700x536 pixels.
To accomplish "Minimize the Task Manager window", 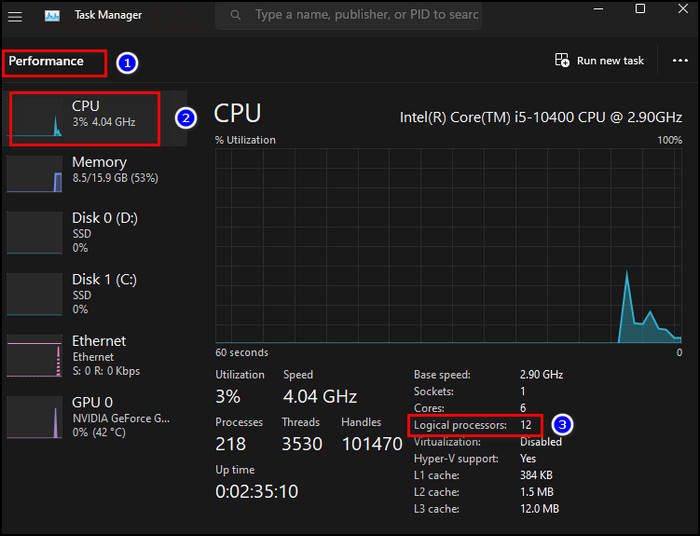I will tap(598, 9).
